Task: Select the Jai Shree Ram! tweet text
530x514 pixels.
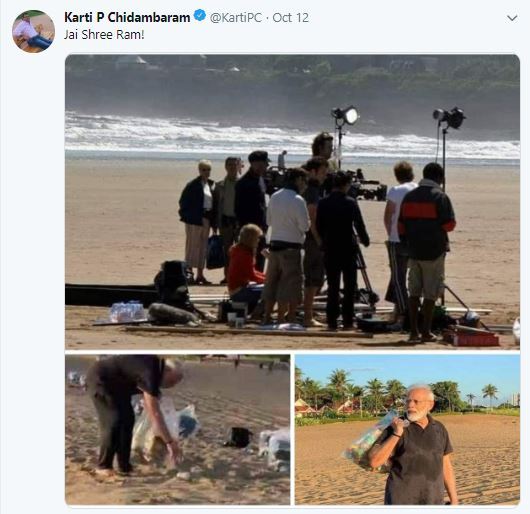Action: pos(104,35)
